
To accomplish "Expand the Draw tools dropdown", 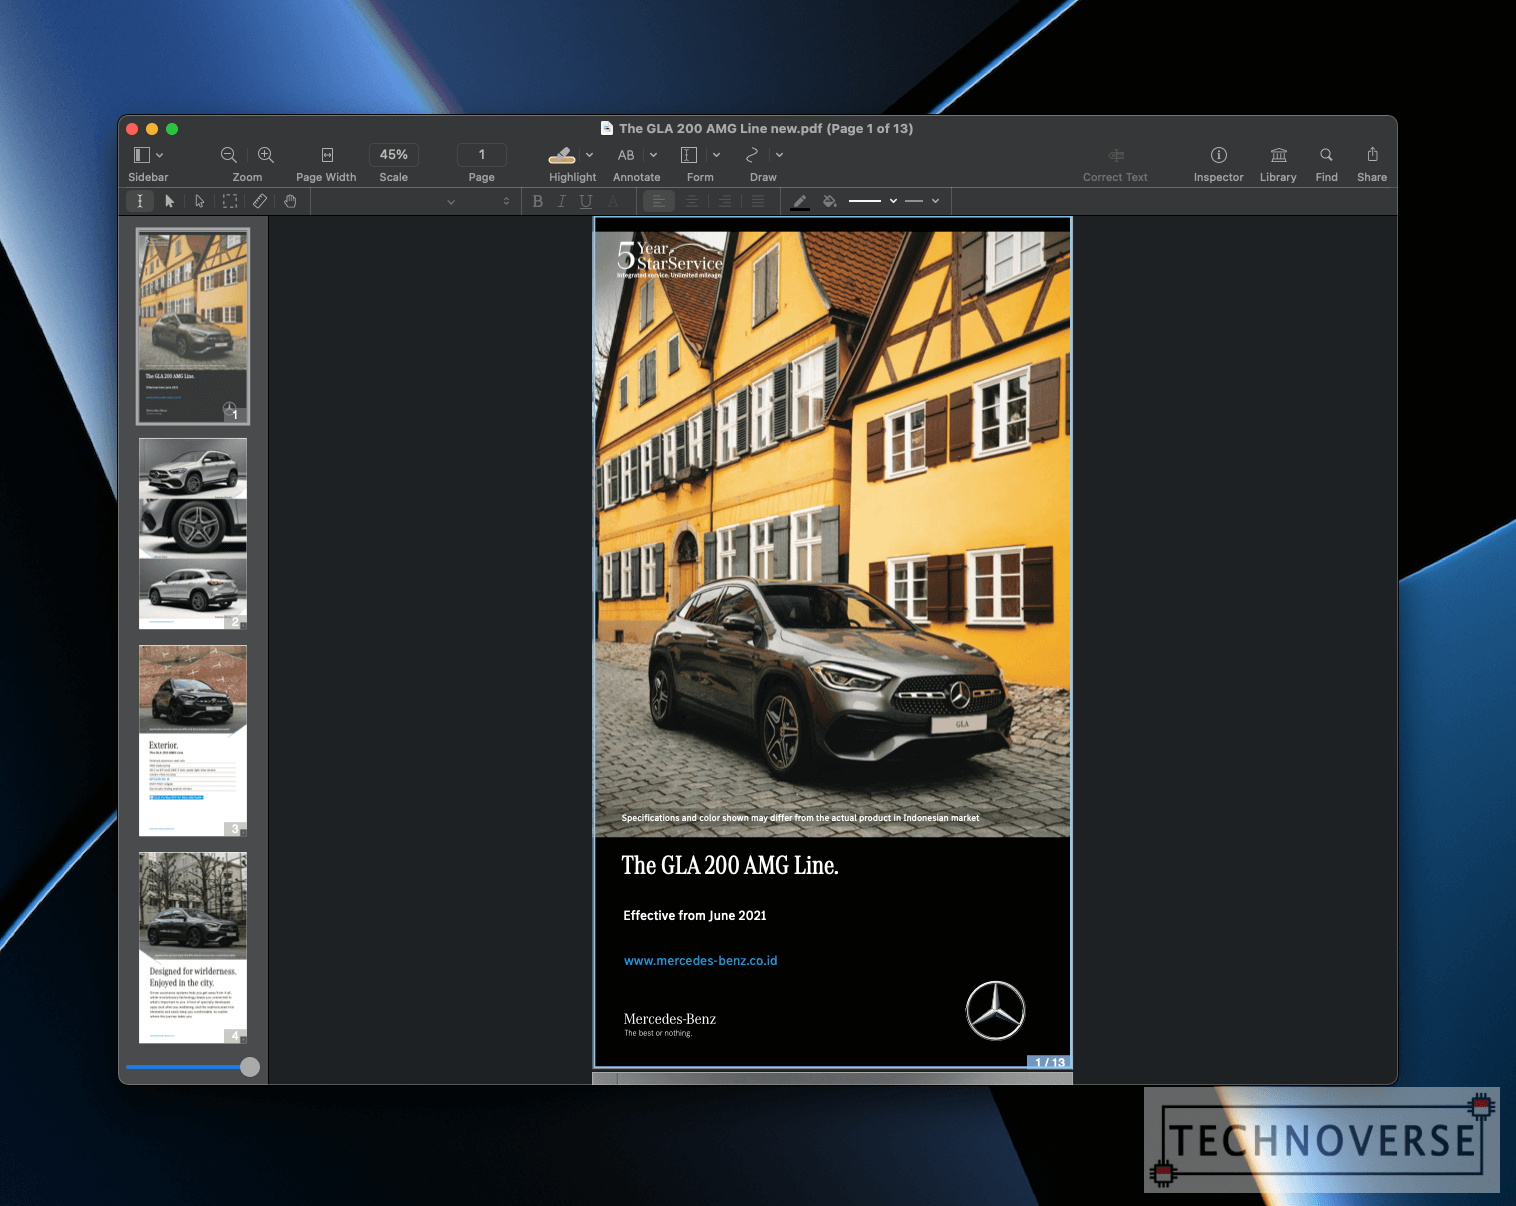I will tap(779, 155).
